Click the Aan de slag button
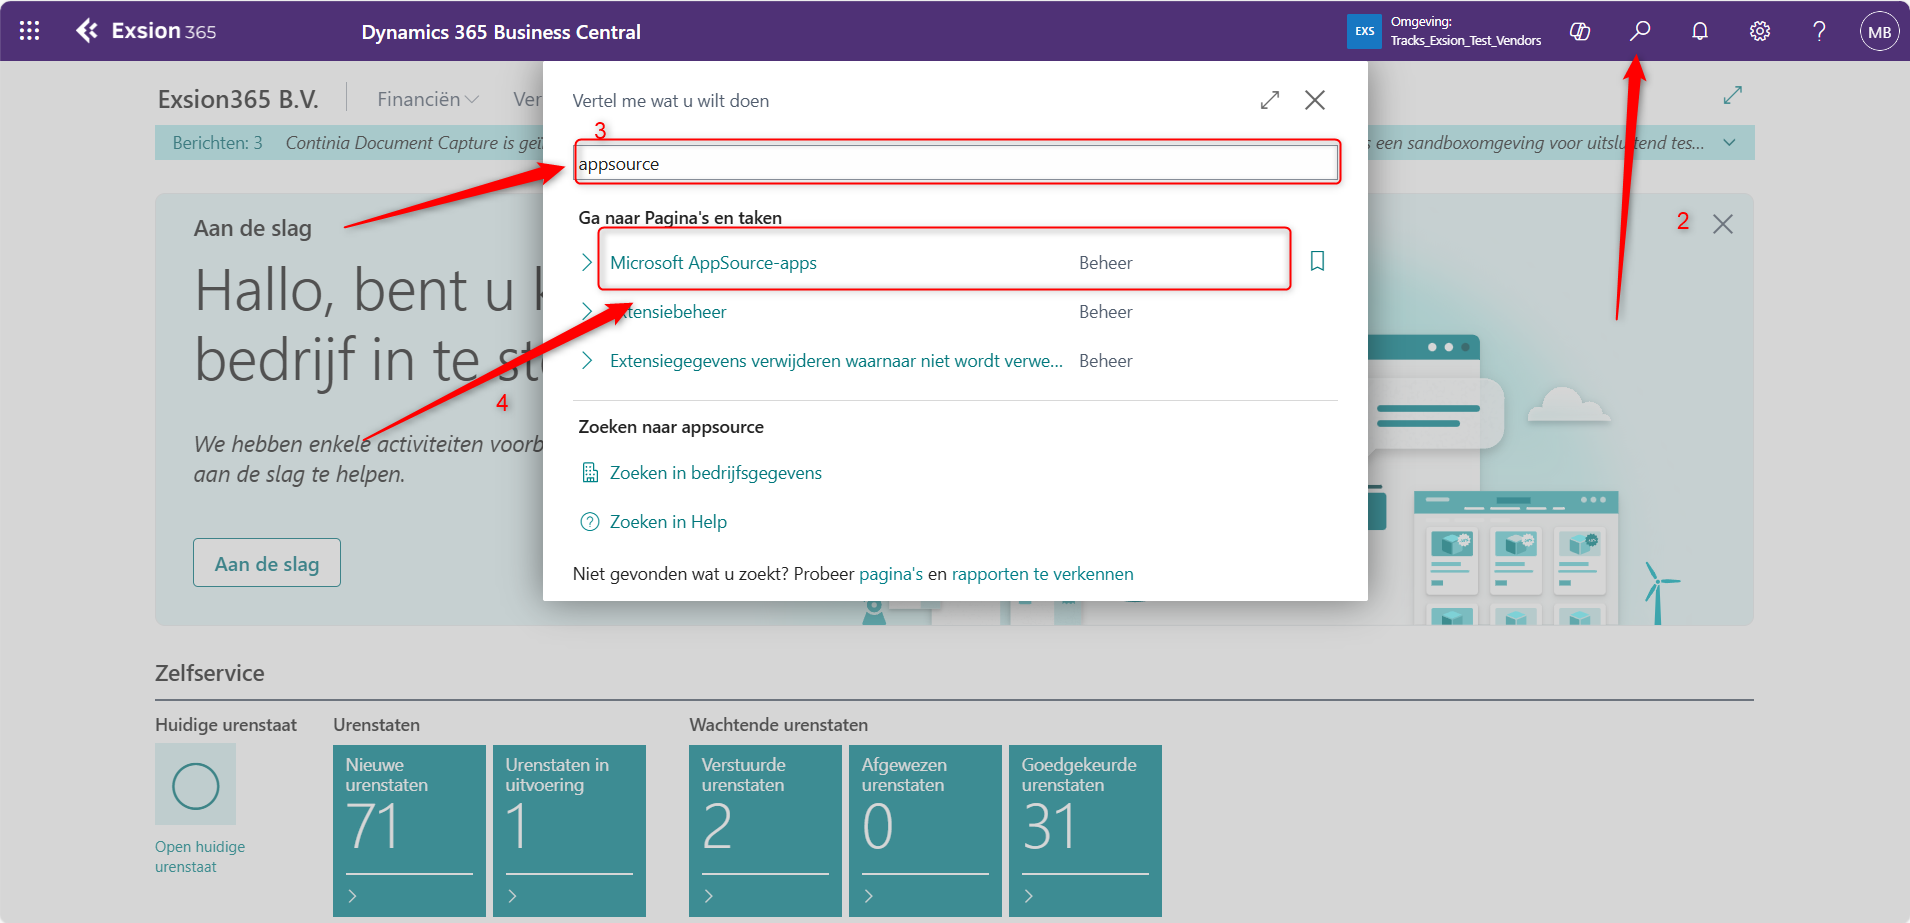 click(267, 563)
